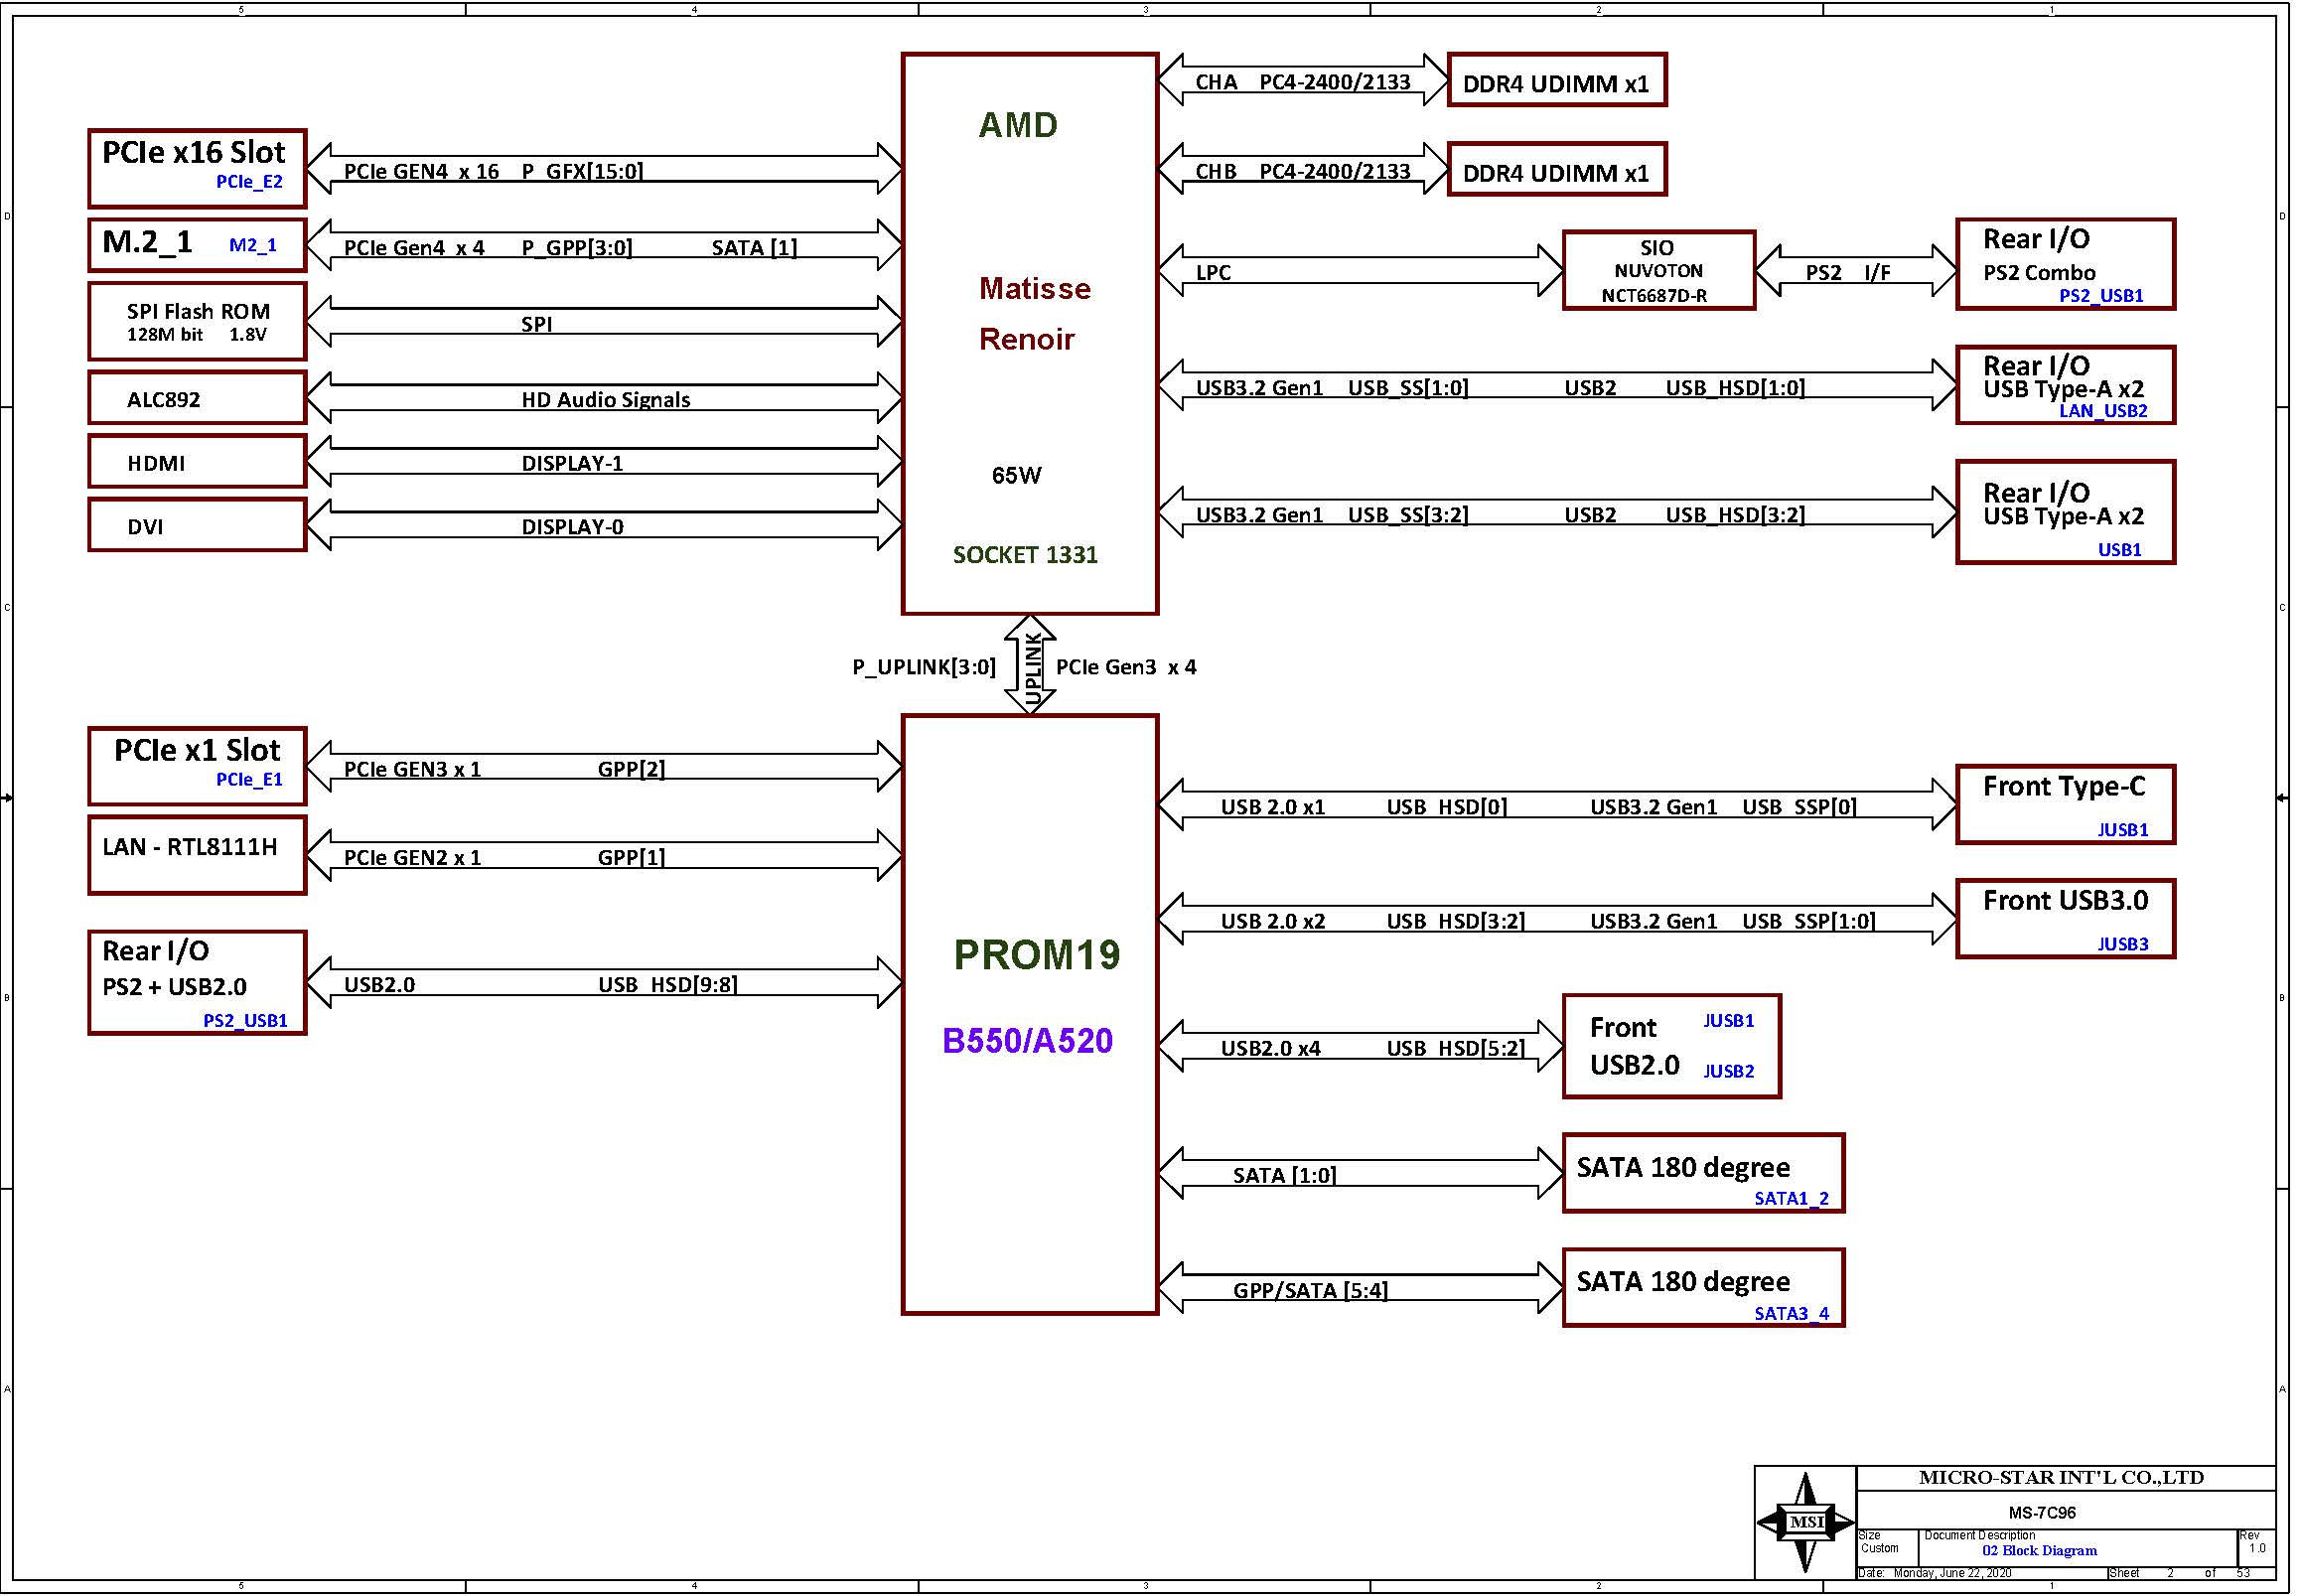Click the 'P_GFX[15:0]' signal name
The image size is (2301, 1596).
tap(583, 171)
